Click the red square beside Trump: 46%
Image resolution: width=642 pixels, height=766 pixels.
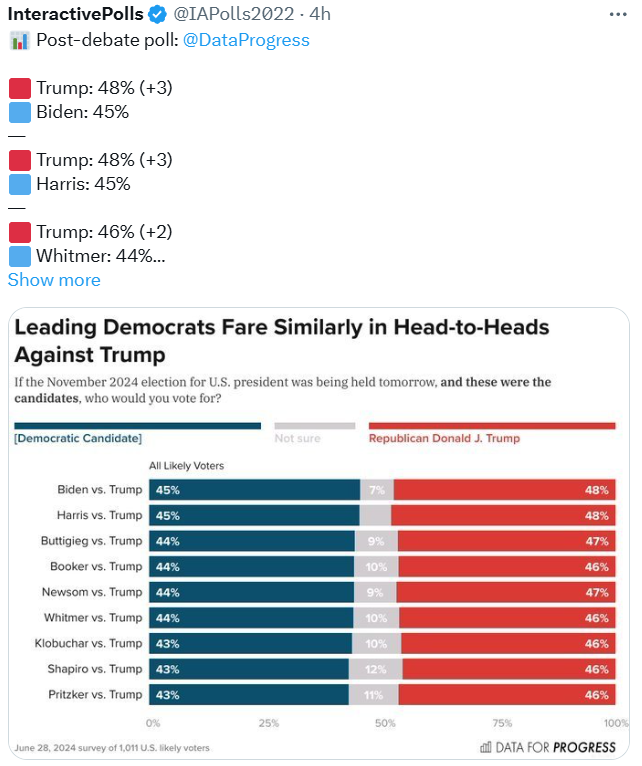[19, 232]
